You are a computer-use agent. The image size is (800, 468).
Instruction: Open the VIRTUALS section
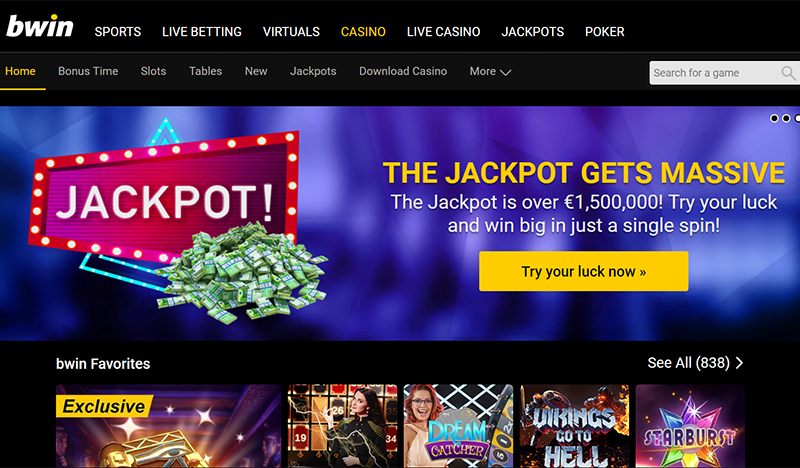point(291,32)
